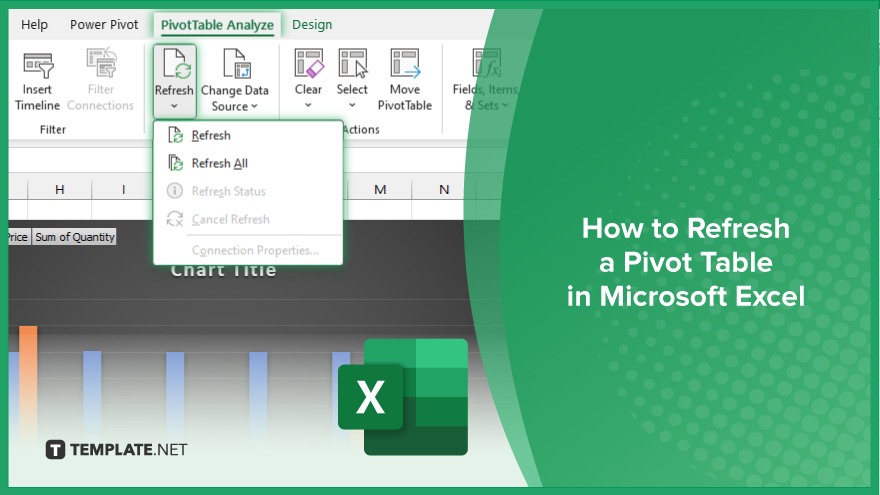880x495 pixels.
Task: Switch to the Design tab
Action: [312, 25]
